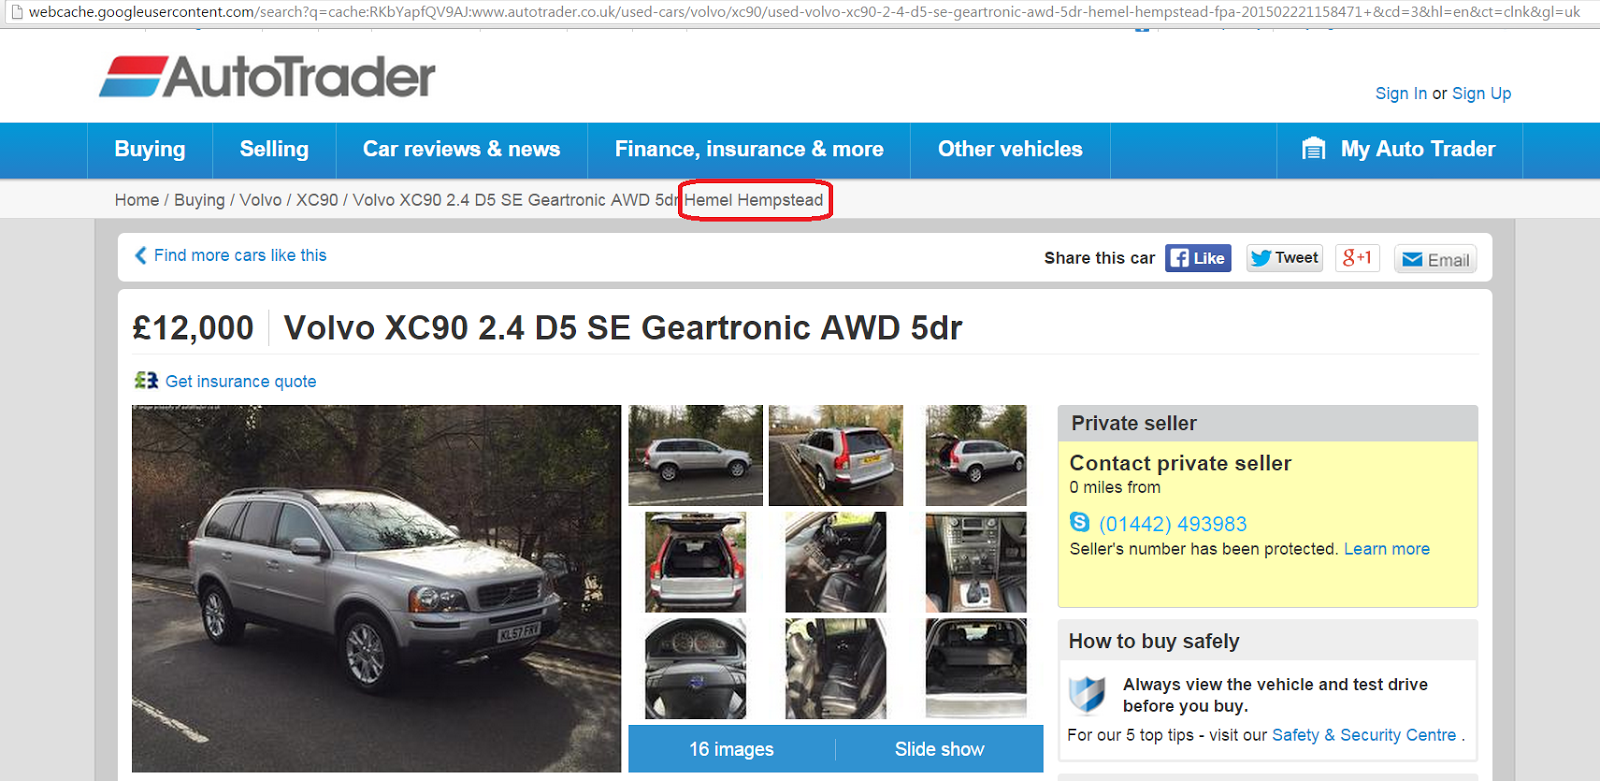The width and height of the screenshot is (1600, 781).
Task: Click Volvo in the breadcrumb
Action: click(x=260, y=200)
